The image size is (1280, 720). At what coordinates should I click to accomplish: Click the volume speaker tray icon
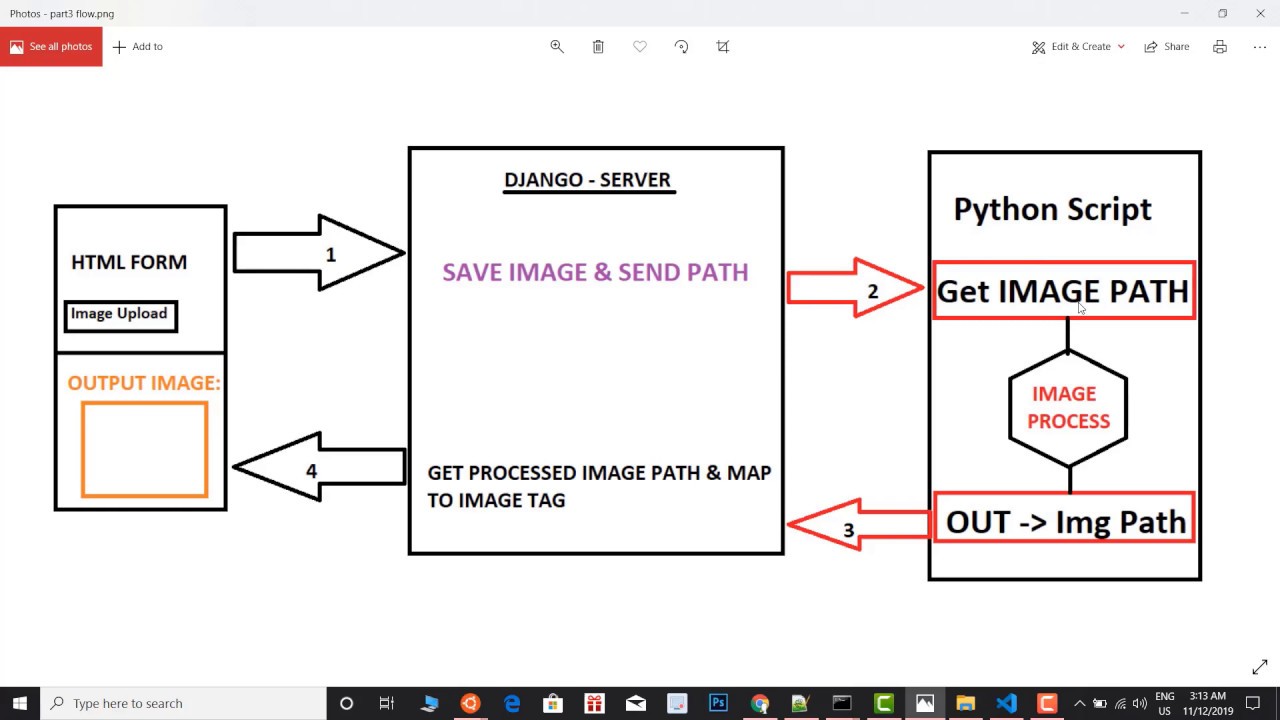[x=1140, y=703]
